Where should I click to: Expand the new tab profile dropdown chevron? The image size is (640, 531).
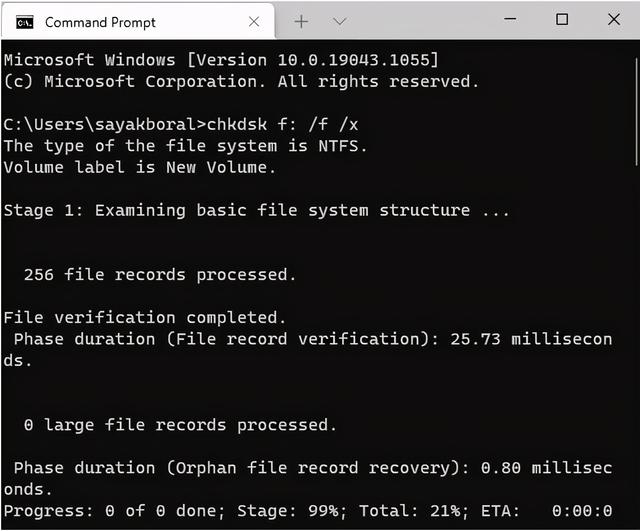click(340, 21)
